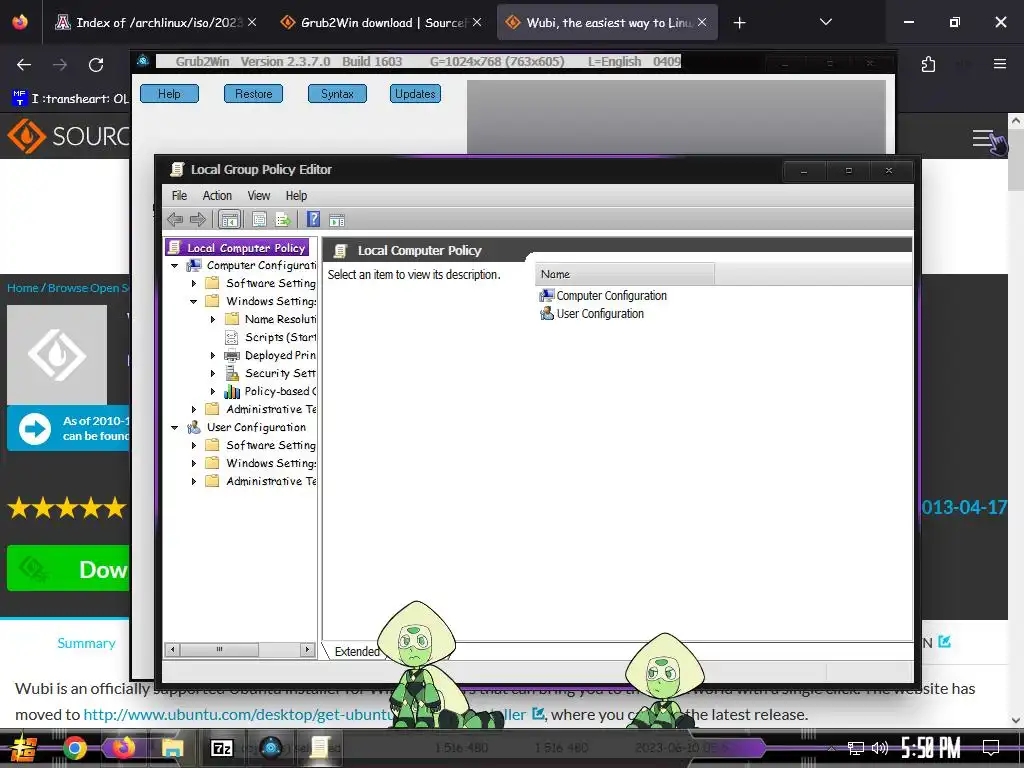
Task: Switch to the Index of /archlinux browser tab
Action: [x=157, y=23]
